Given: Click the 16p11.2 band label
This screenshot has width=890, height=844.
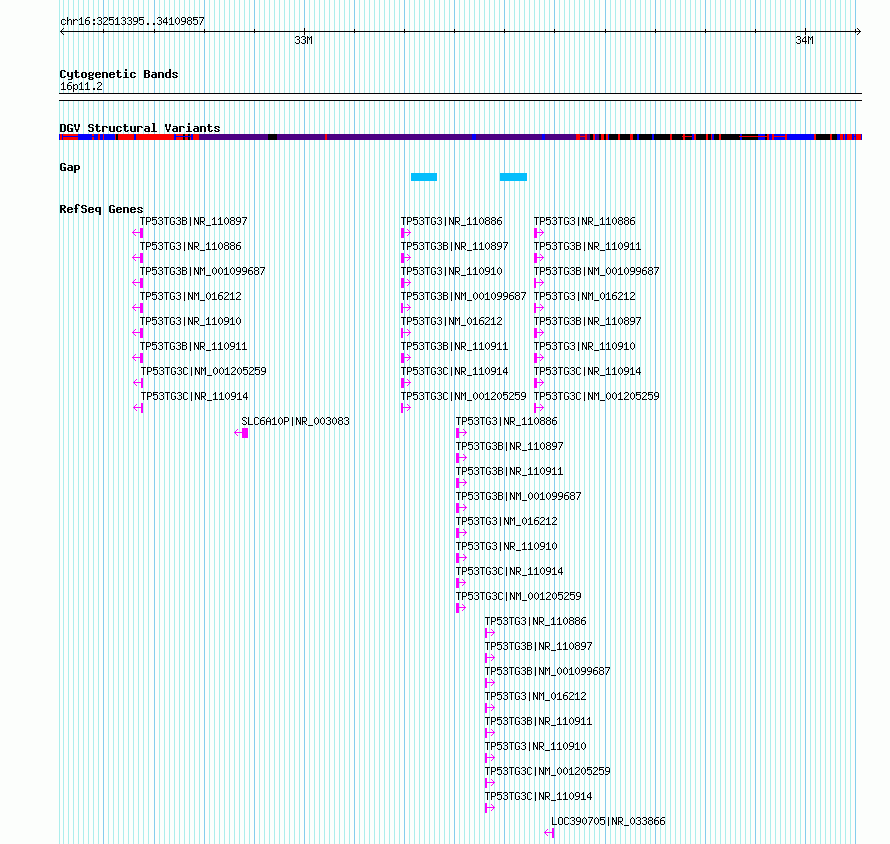Looking at the screenshot, I should coord(81,86).
